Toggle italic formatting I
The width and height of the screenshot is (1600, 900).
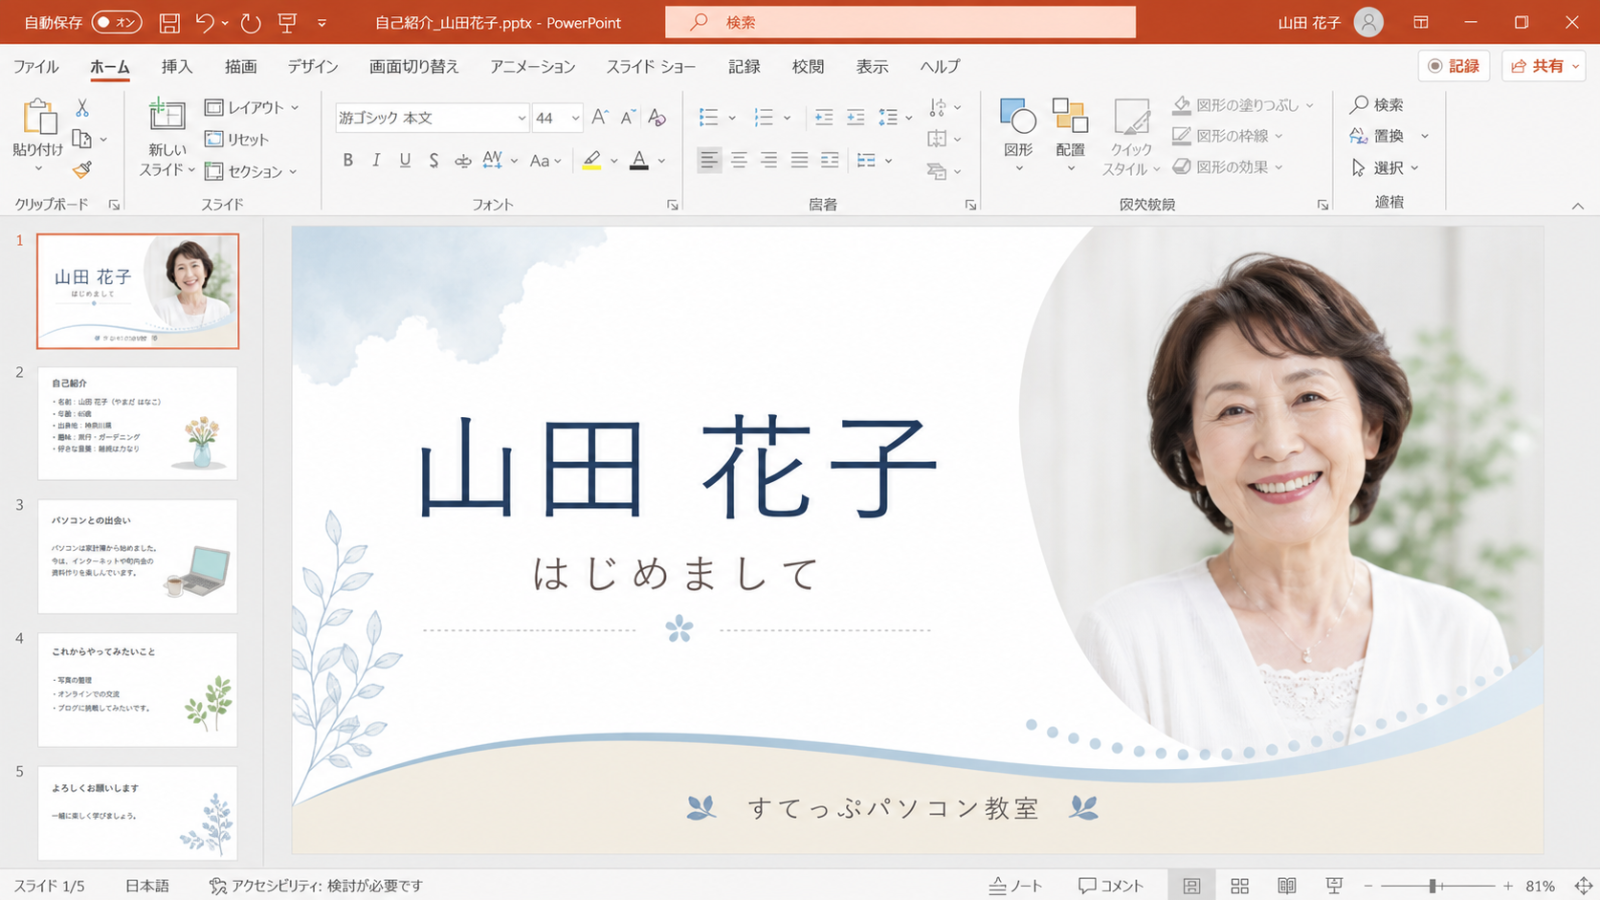coord(376,160)
